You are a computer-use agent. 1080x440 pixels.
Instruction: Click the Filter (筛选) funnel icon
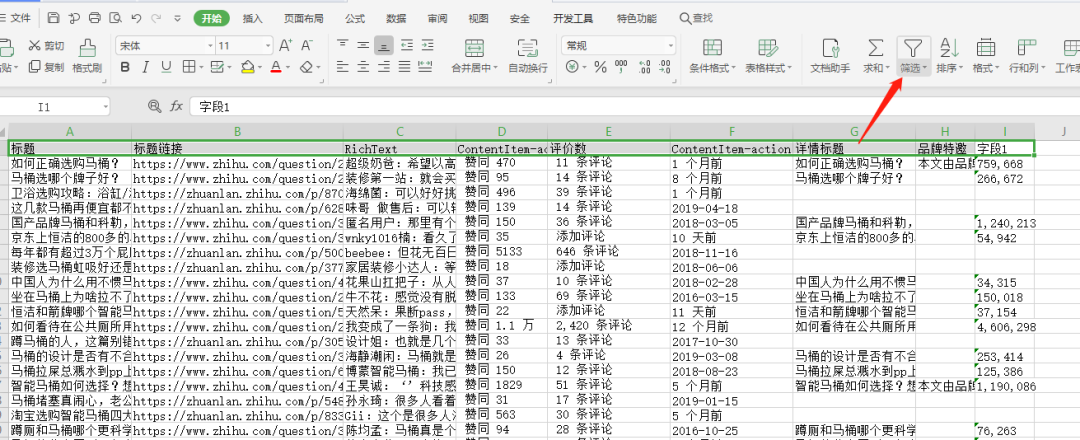click(913, 48)
